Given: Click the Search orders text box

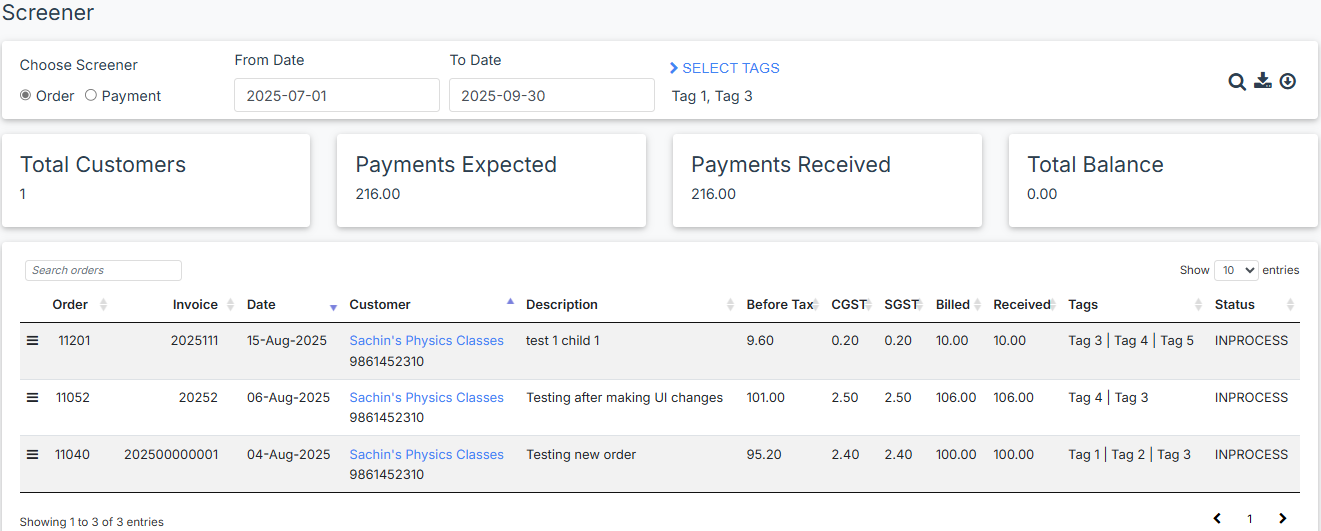Looking at the screenshot, I should (x=103, y=270).
